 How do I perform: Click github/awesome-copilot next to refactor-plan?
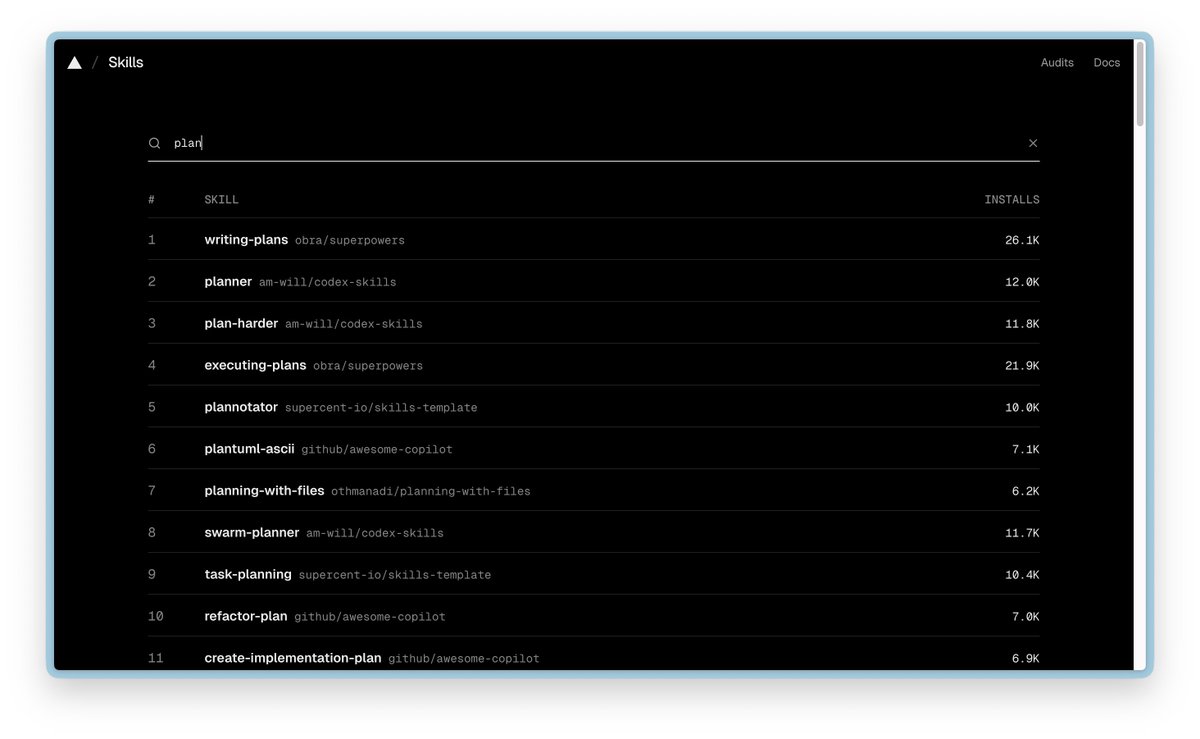pyautogui.click(x=370, y=618)
